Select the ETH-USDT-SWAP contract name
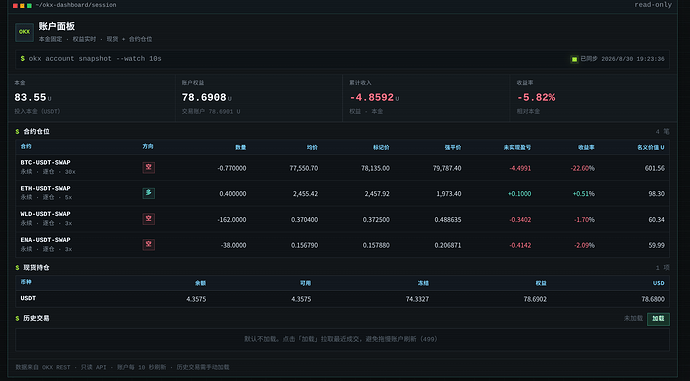The width and height of the screenshot is (690, 381). tap(45, 188)
